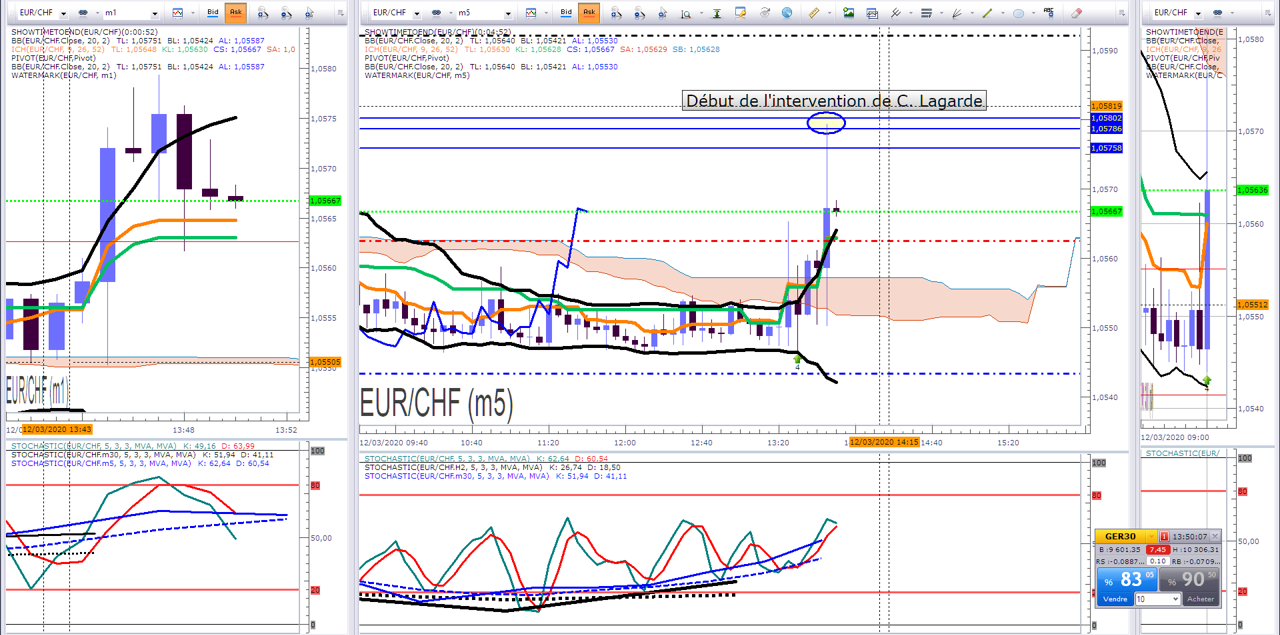1280x635 pixels.
Task: Click the save chart as image icon
Action: (849, 13)
